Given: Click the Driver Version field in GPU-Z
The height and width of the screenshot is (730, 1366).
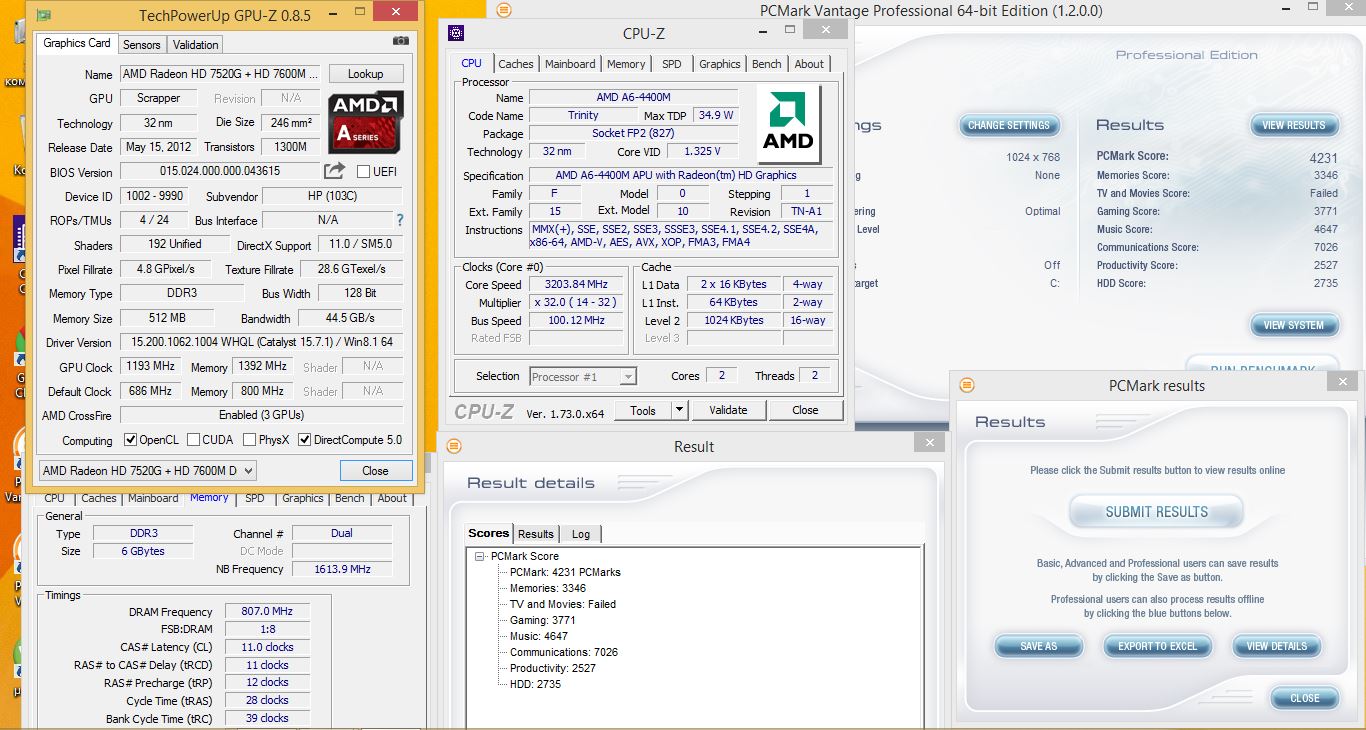Looking at the screenshot, I should (262, 342).
